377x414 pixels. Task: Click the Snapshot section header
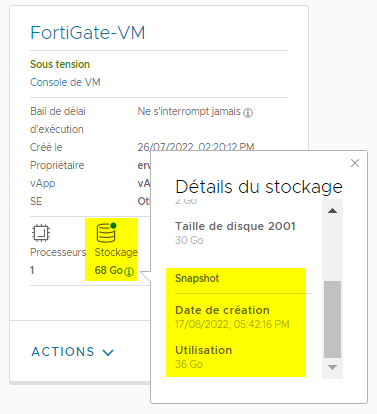[x=197, y=278]
